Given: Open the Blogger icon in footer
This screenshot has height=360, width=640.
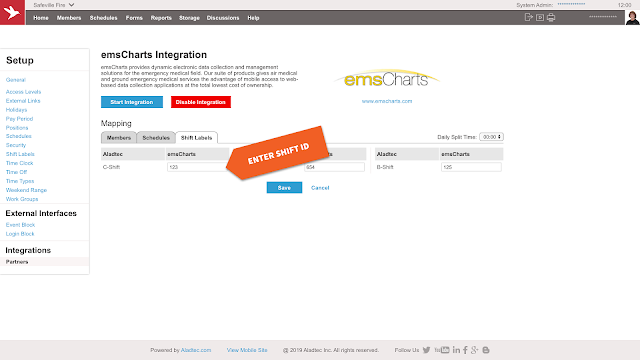Looking at the screenshot, I should point(486,350).
